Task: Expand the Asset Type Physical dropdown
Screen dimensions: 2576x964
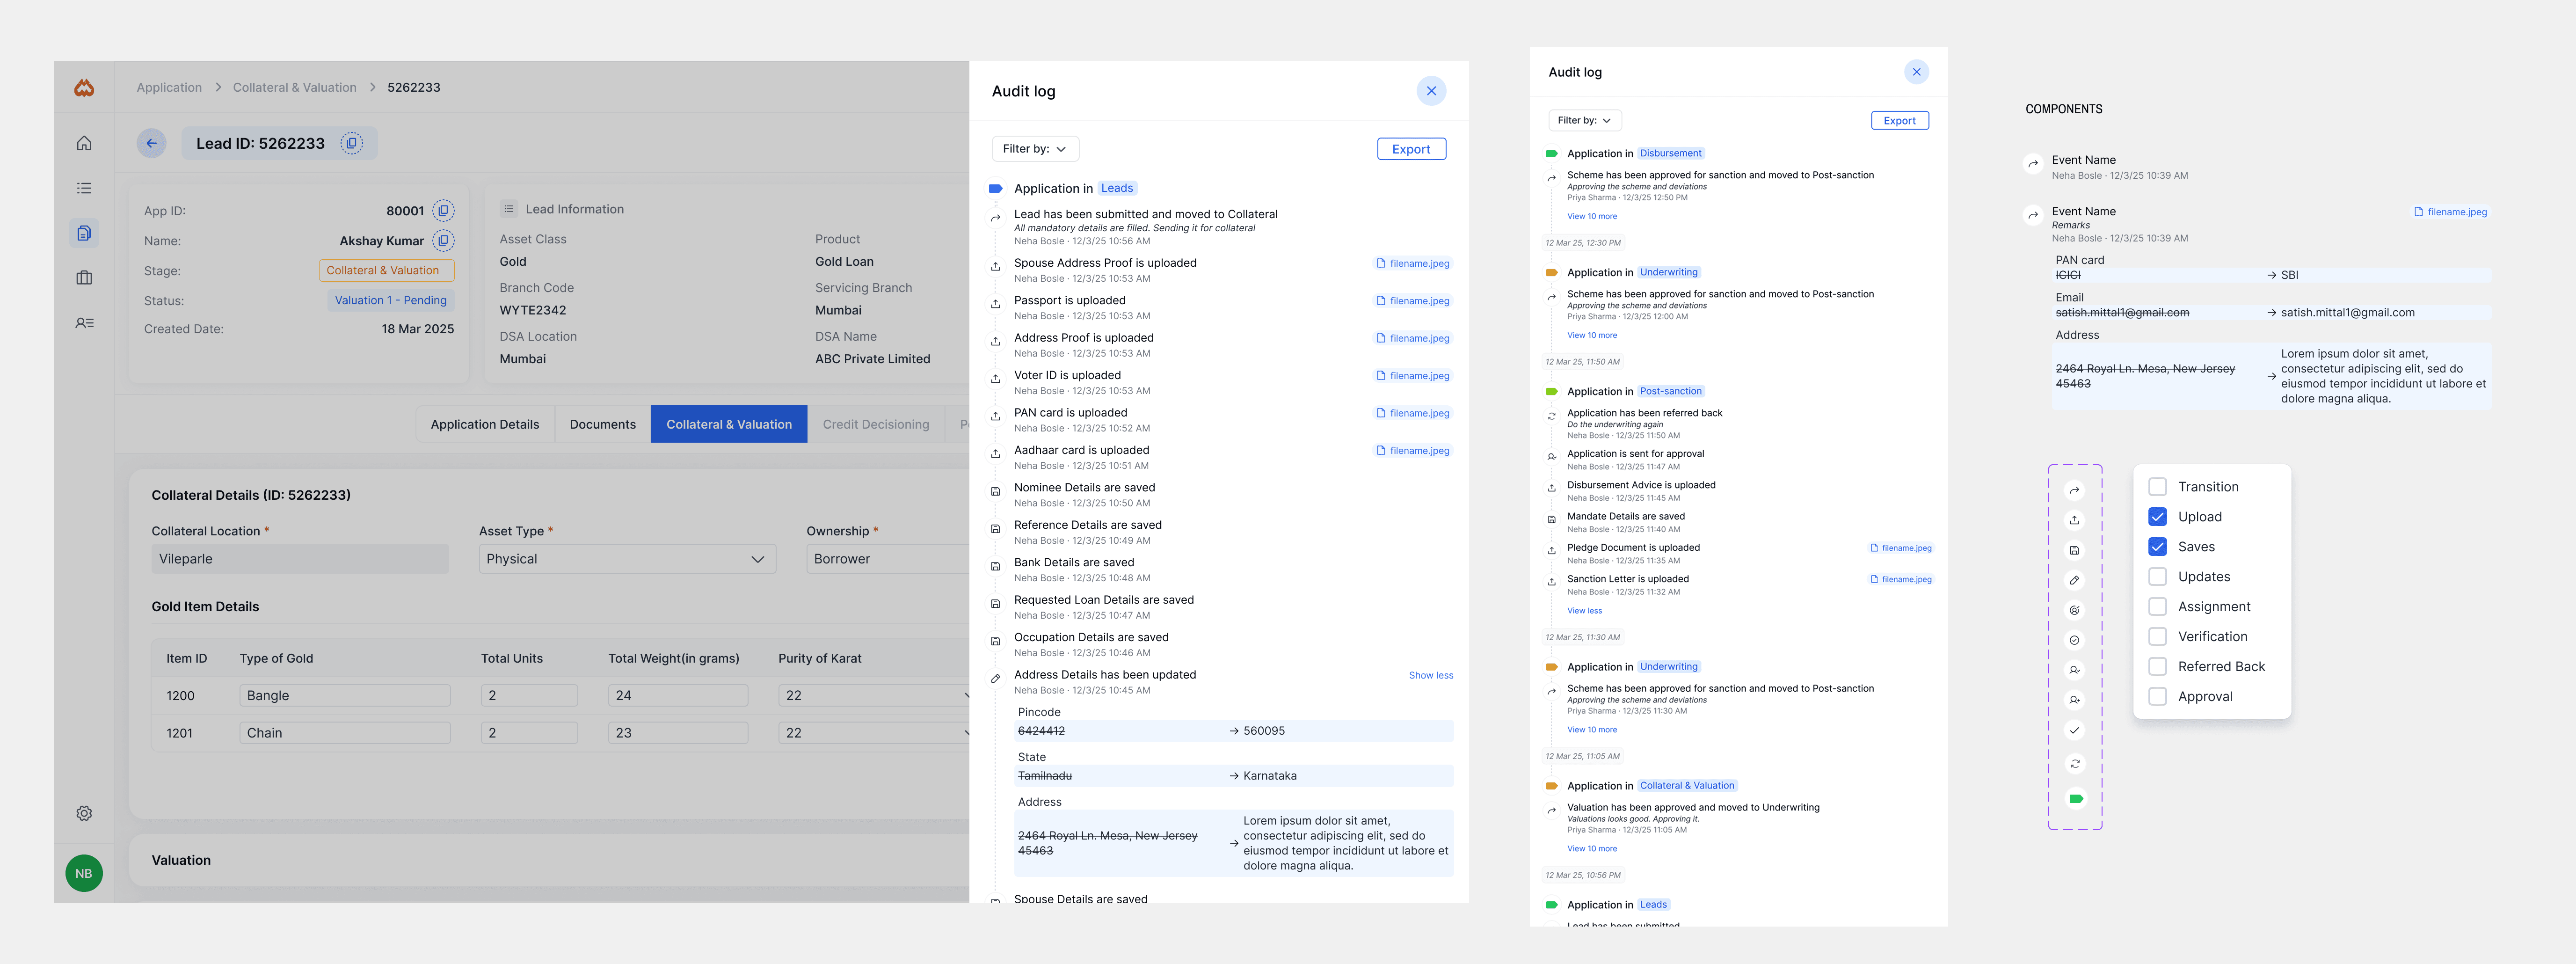Action: 626,559
